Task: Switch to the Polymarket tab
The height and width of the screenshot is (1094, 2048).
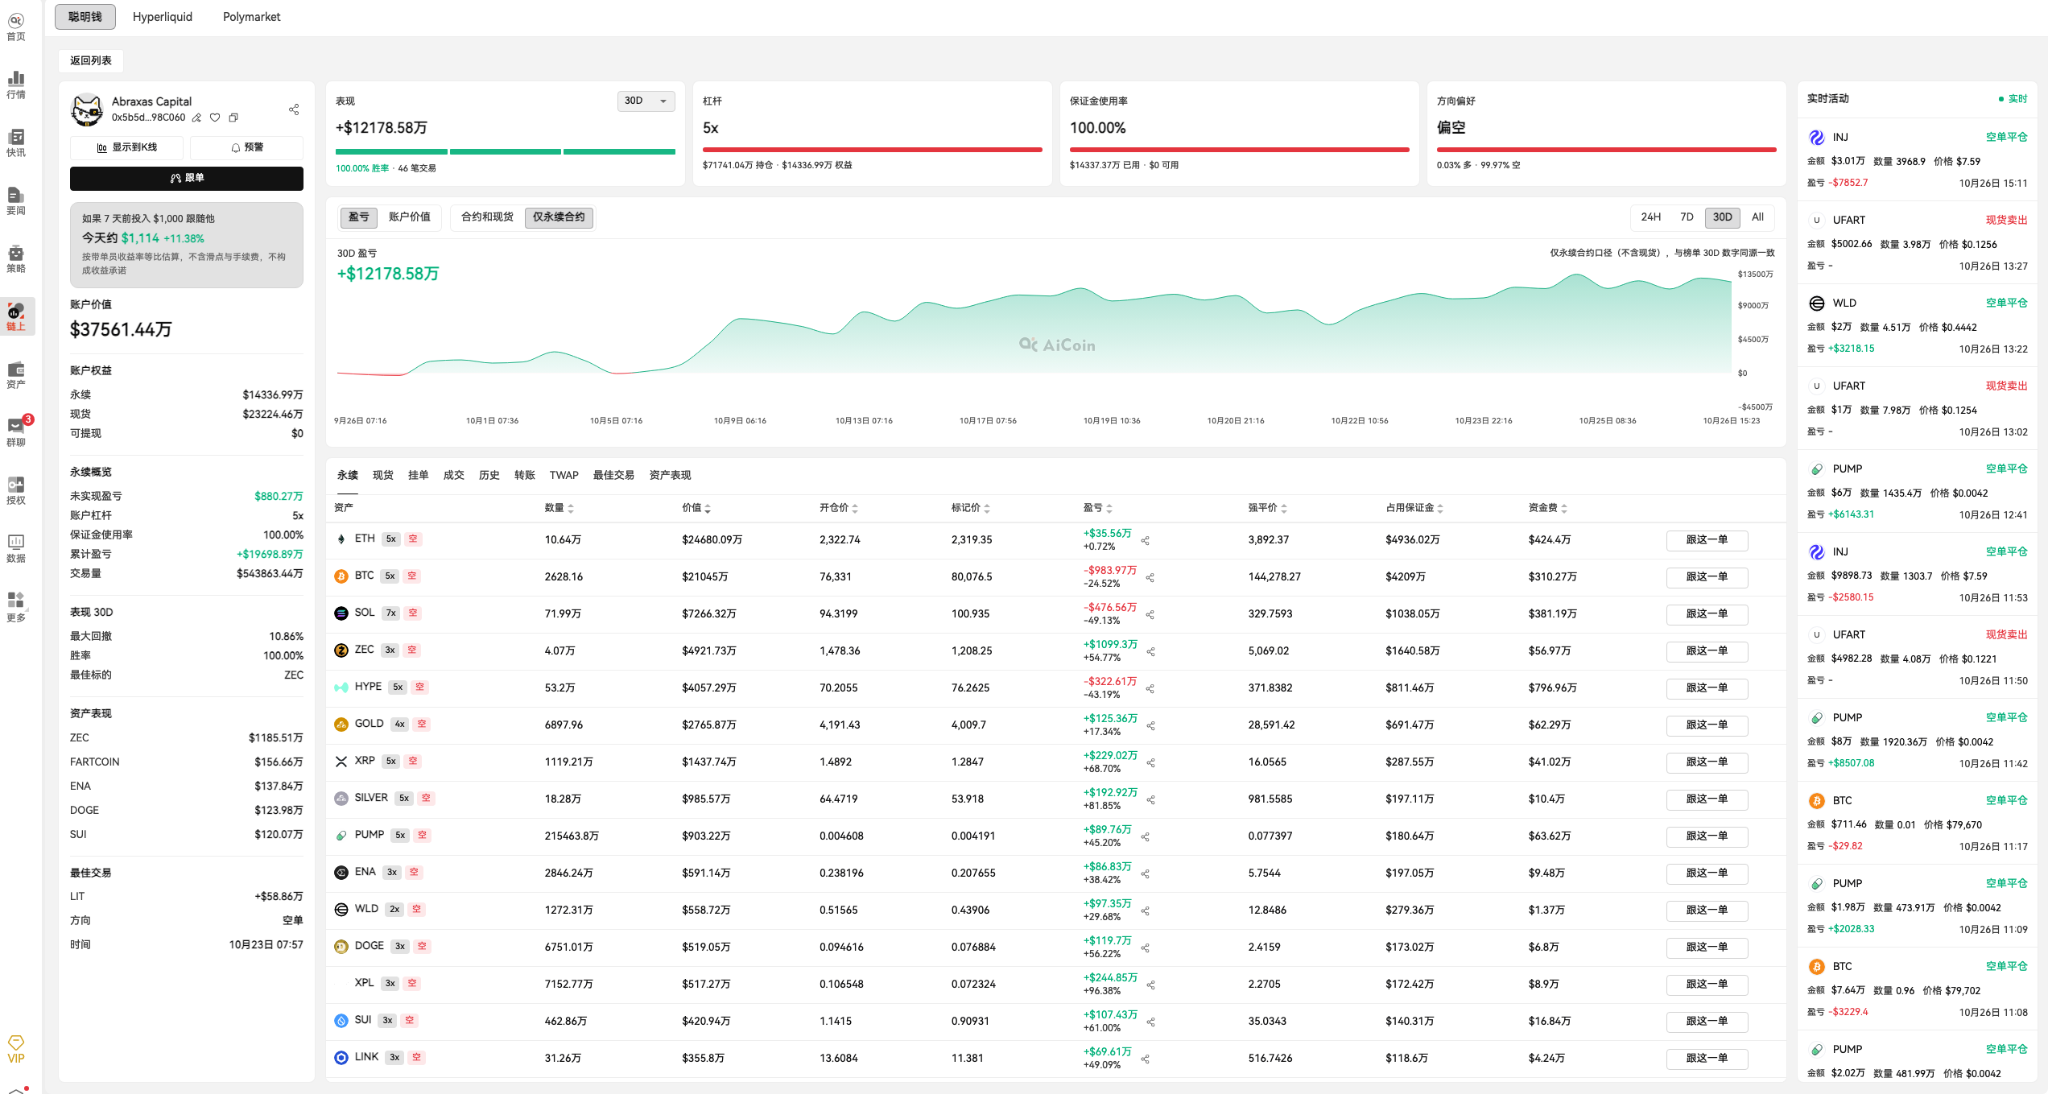Action: tap(251, 17)
